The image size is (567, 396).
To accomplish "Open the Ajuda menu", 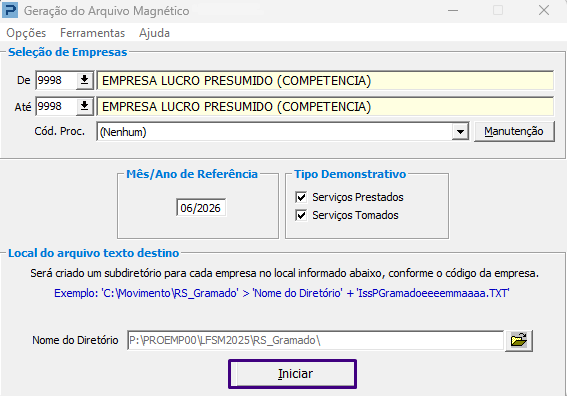I will pyautogui.click(x=154, y=33).
